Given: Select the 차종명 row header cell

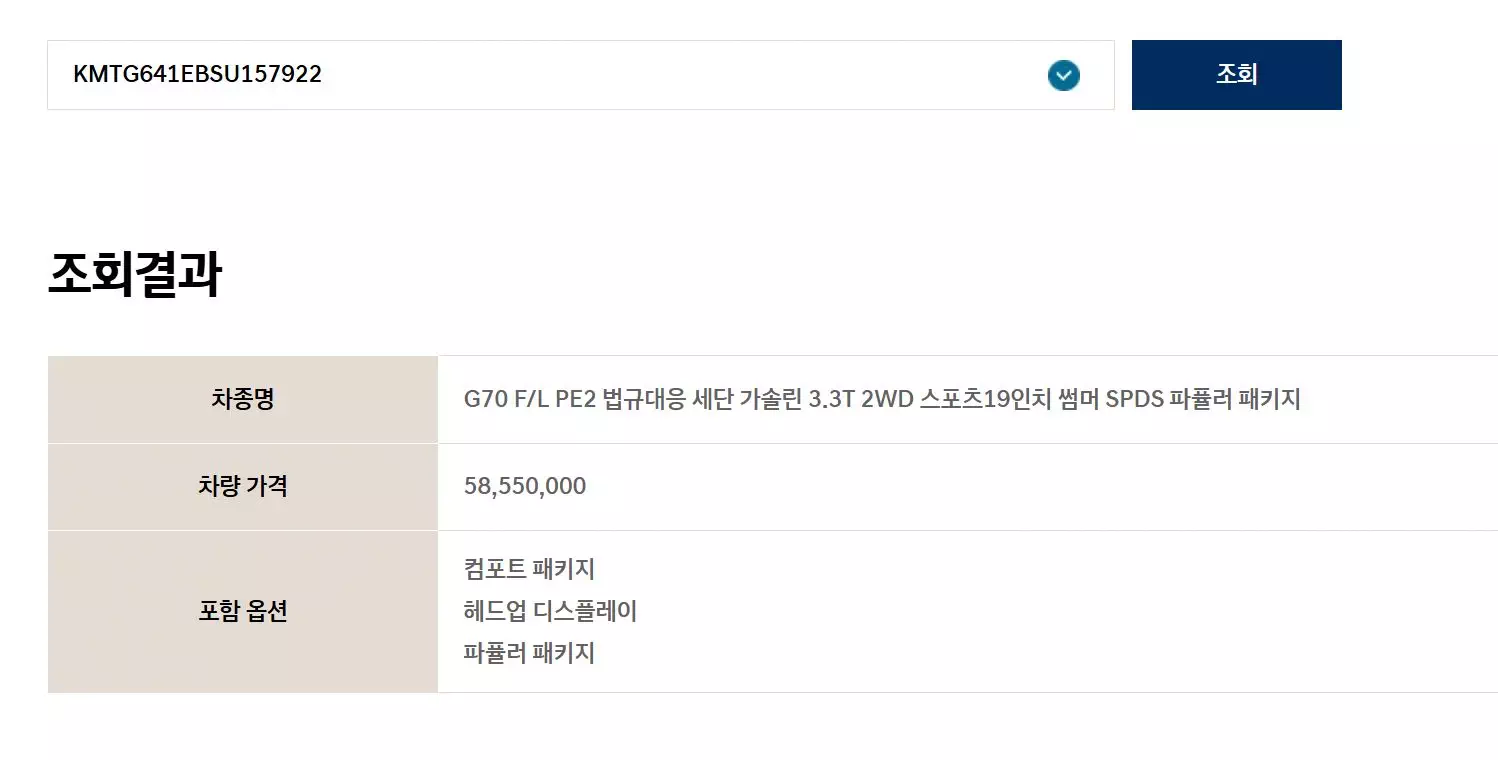Looking at the screenshot, I should point(242,400).
